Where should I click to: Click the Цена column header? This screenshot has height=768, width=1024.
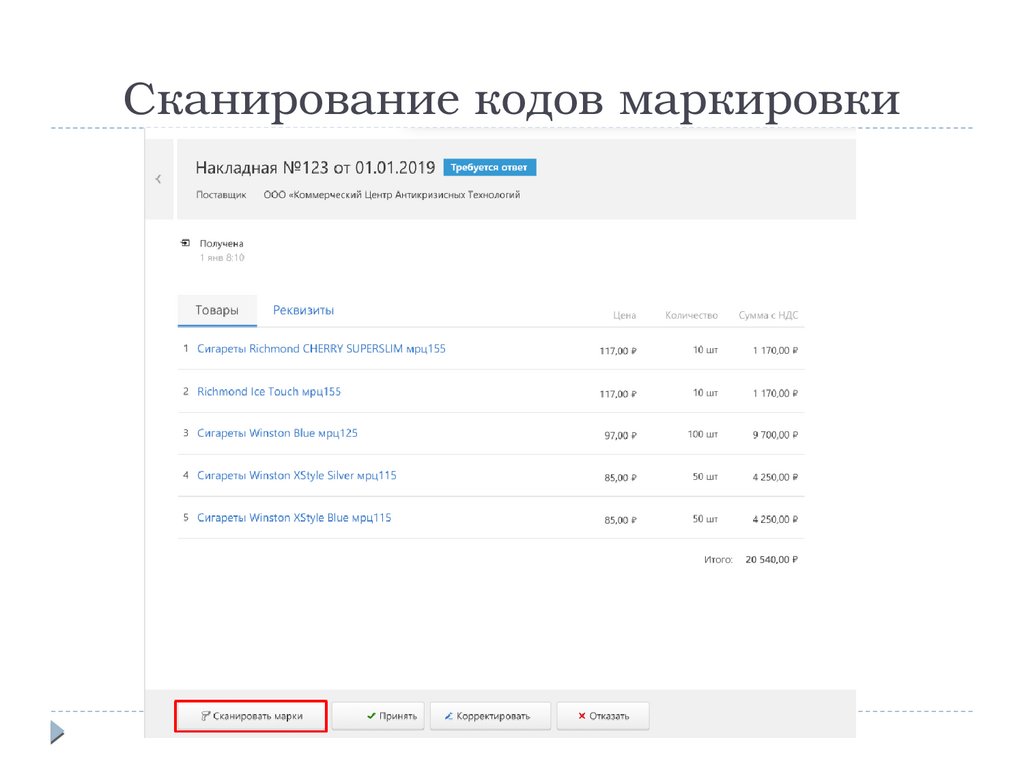pos(624,315)
